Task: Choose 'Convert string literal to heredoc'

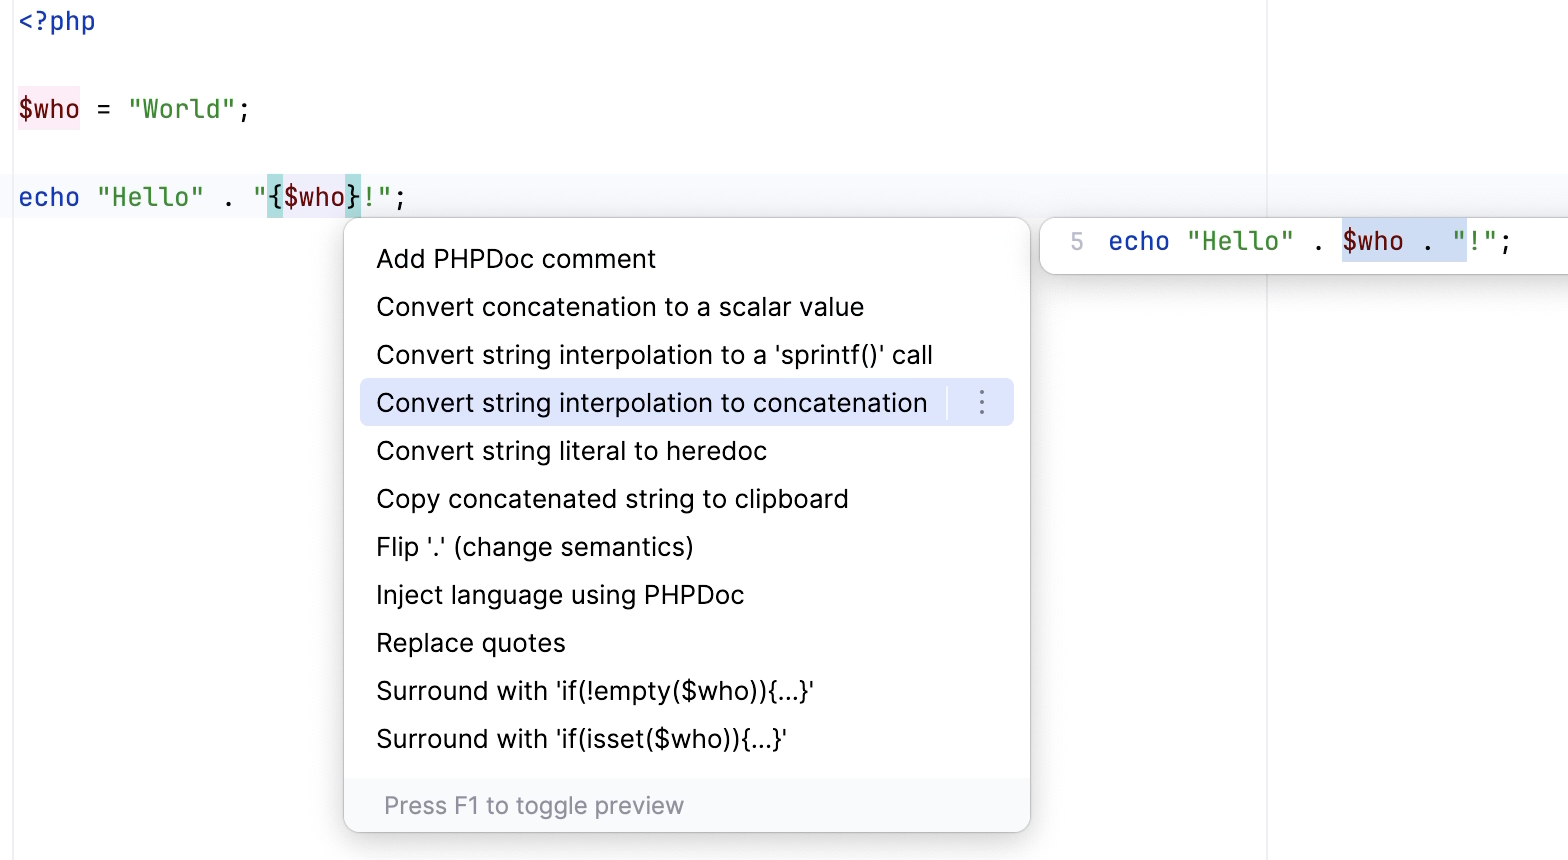Action: (571, 450)
